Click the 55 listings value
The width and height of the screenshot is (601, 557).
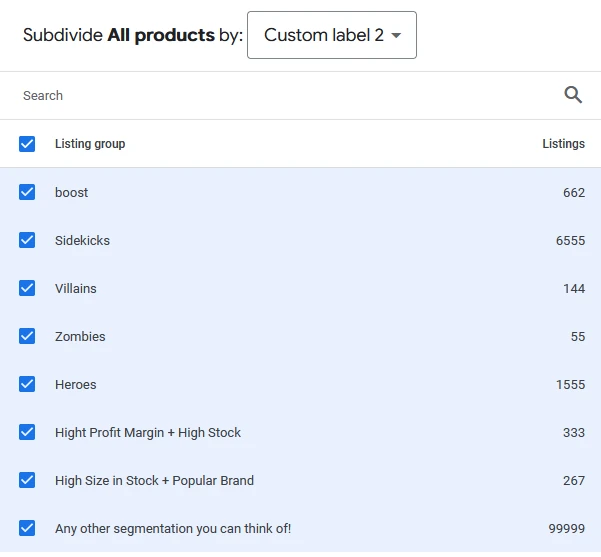tap(578, 337)
